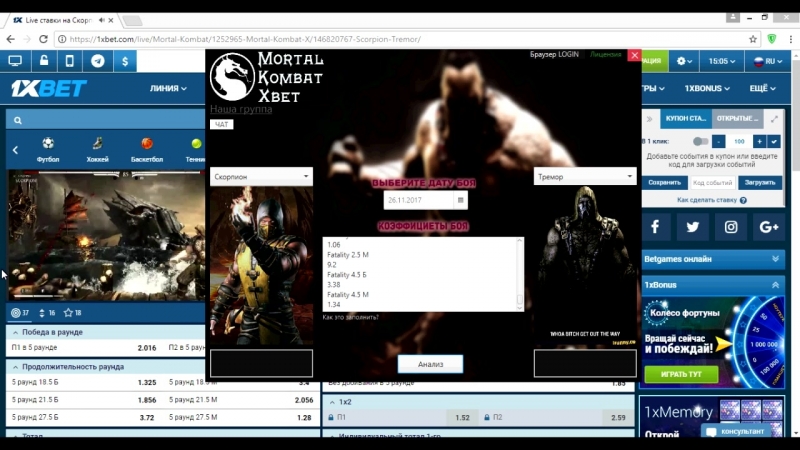Click the Лицензия link in overlay
Image resolution: width=800 pixels, height=450 pixels.
pyautogui.click(x=605, y=55)
